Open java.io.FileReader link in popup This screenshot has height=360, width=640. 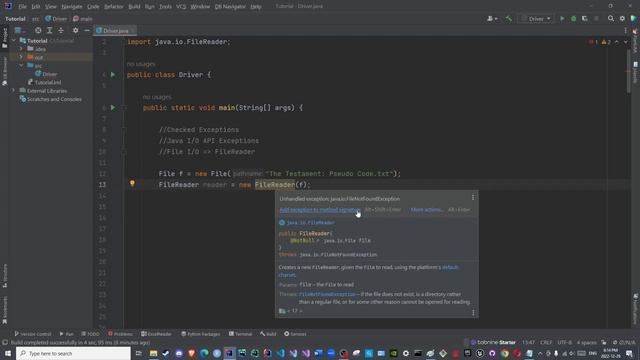311,223
